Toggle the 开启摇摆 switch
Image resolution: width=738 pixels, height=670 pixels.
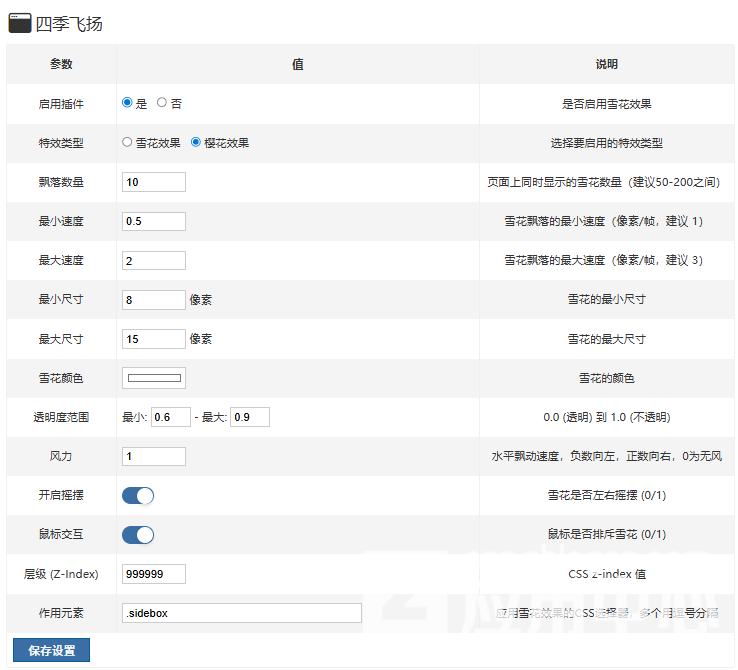click(138, 495)
